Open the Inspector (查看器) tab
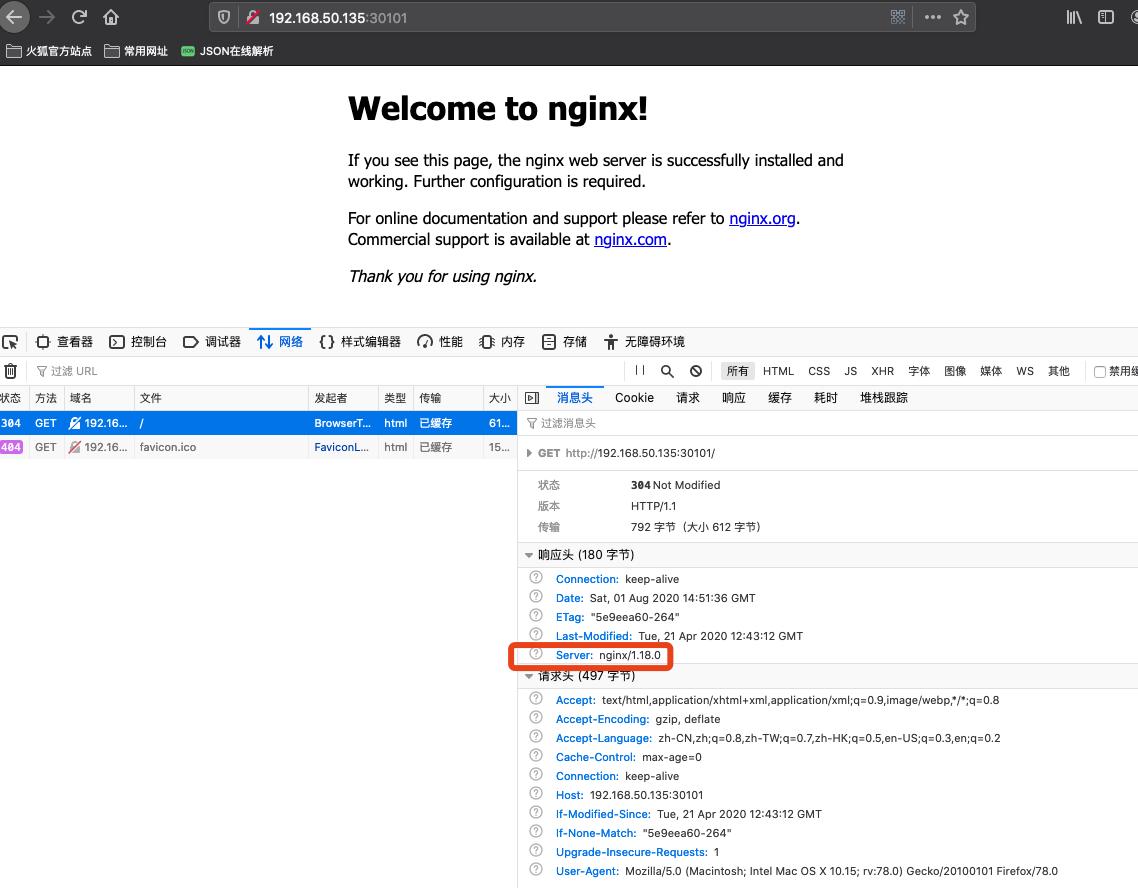 tap(65, 342)
